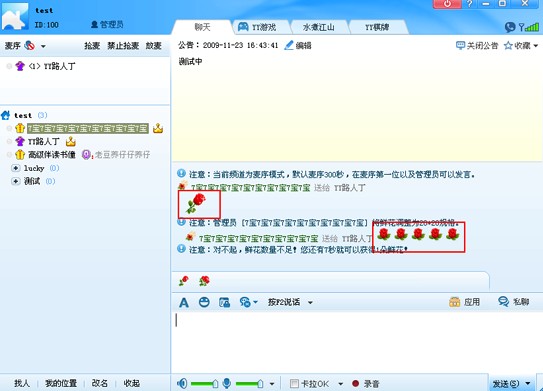Mute the microphone icon
The image size is (543, 391).
pyautogui.click(x=227, y=383)
